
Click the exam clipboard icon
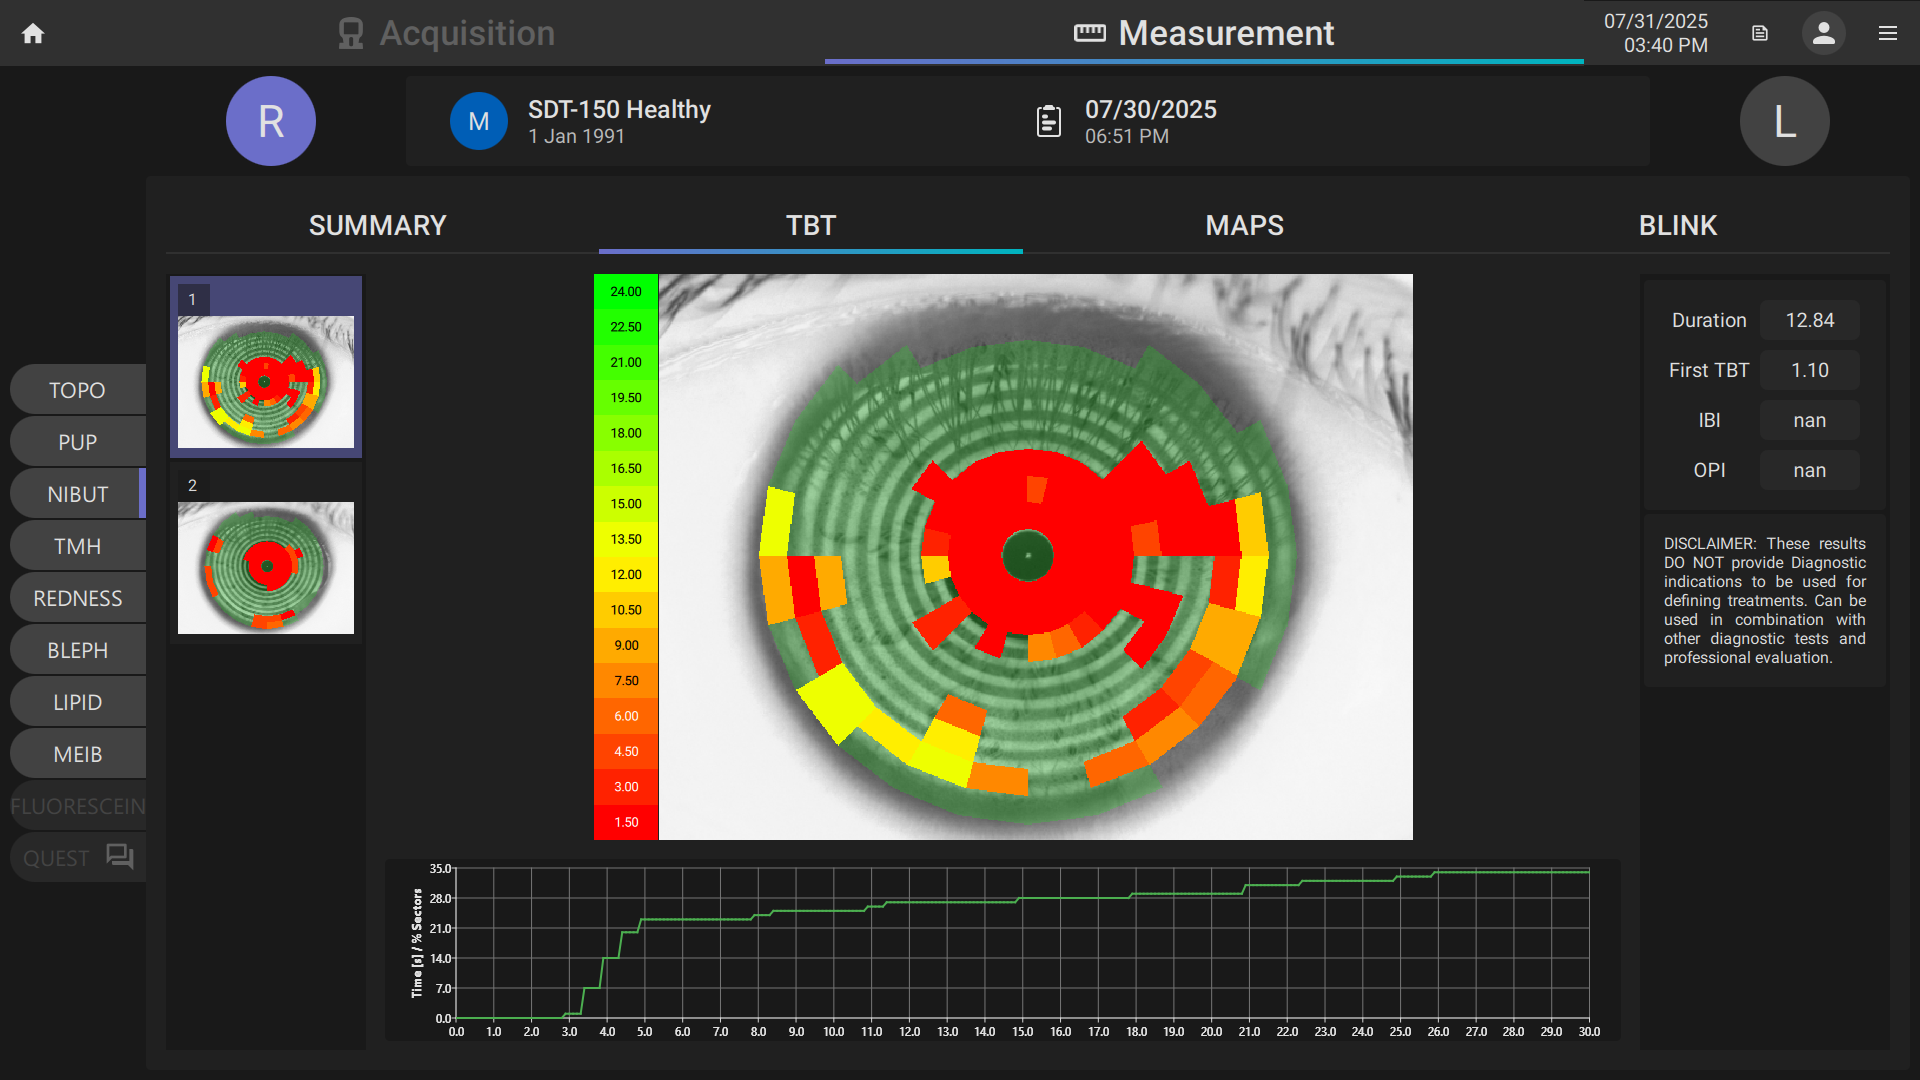tap(1048, 121)
